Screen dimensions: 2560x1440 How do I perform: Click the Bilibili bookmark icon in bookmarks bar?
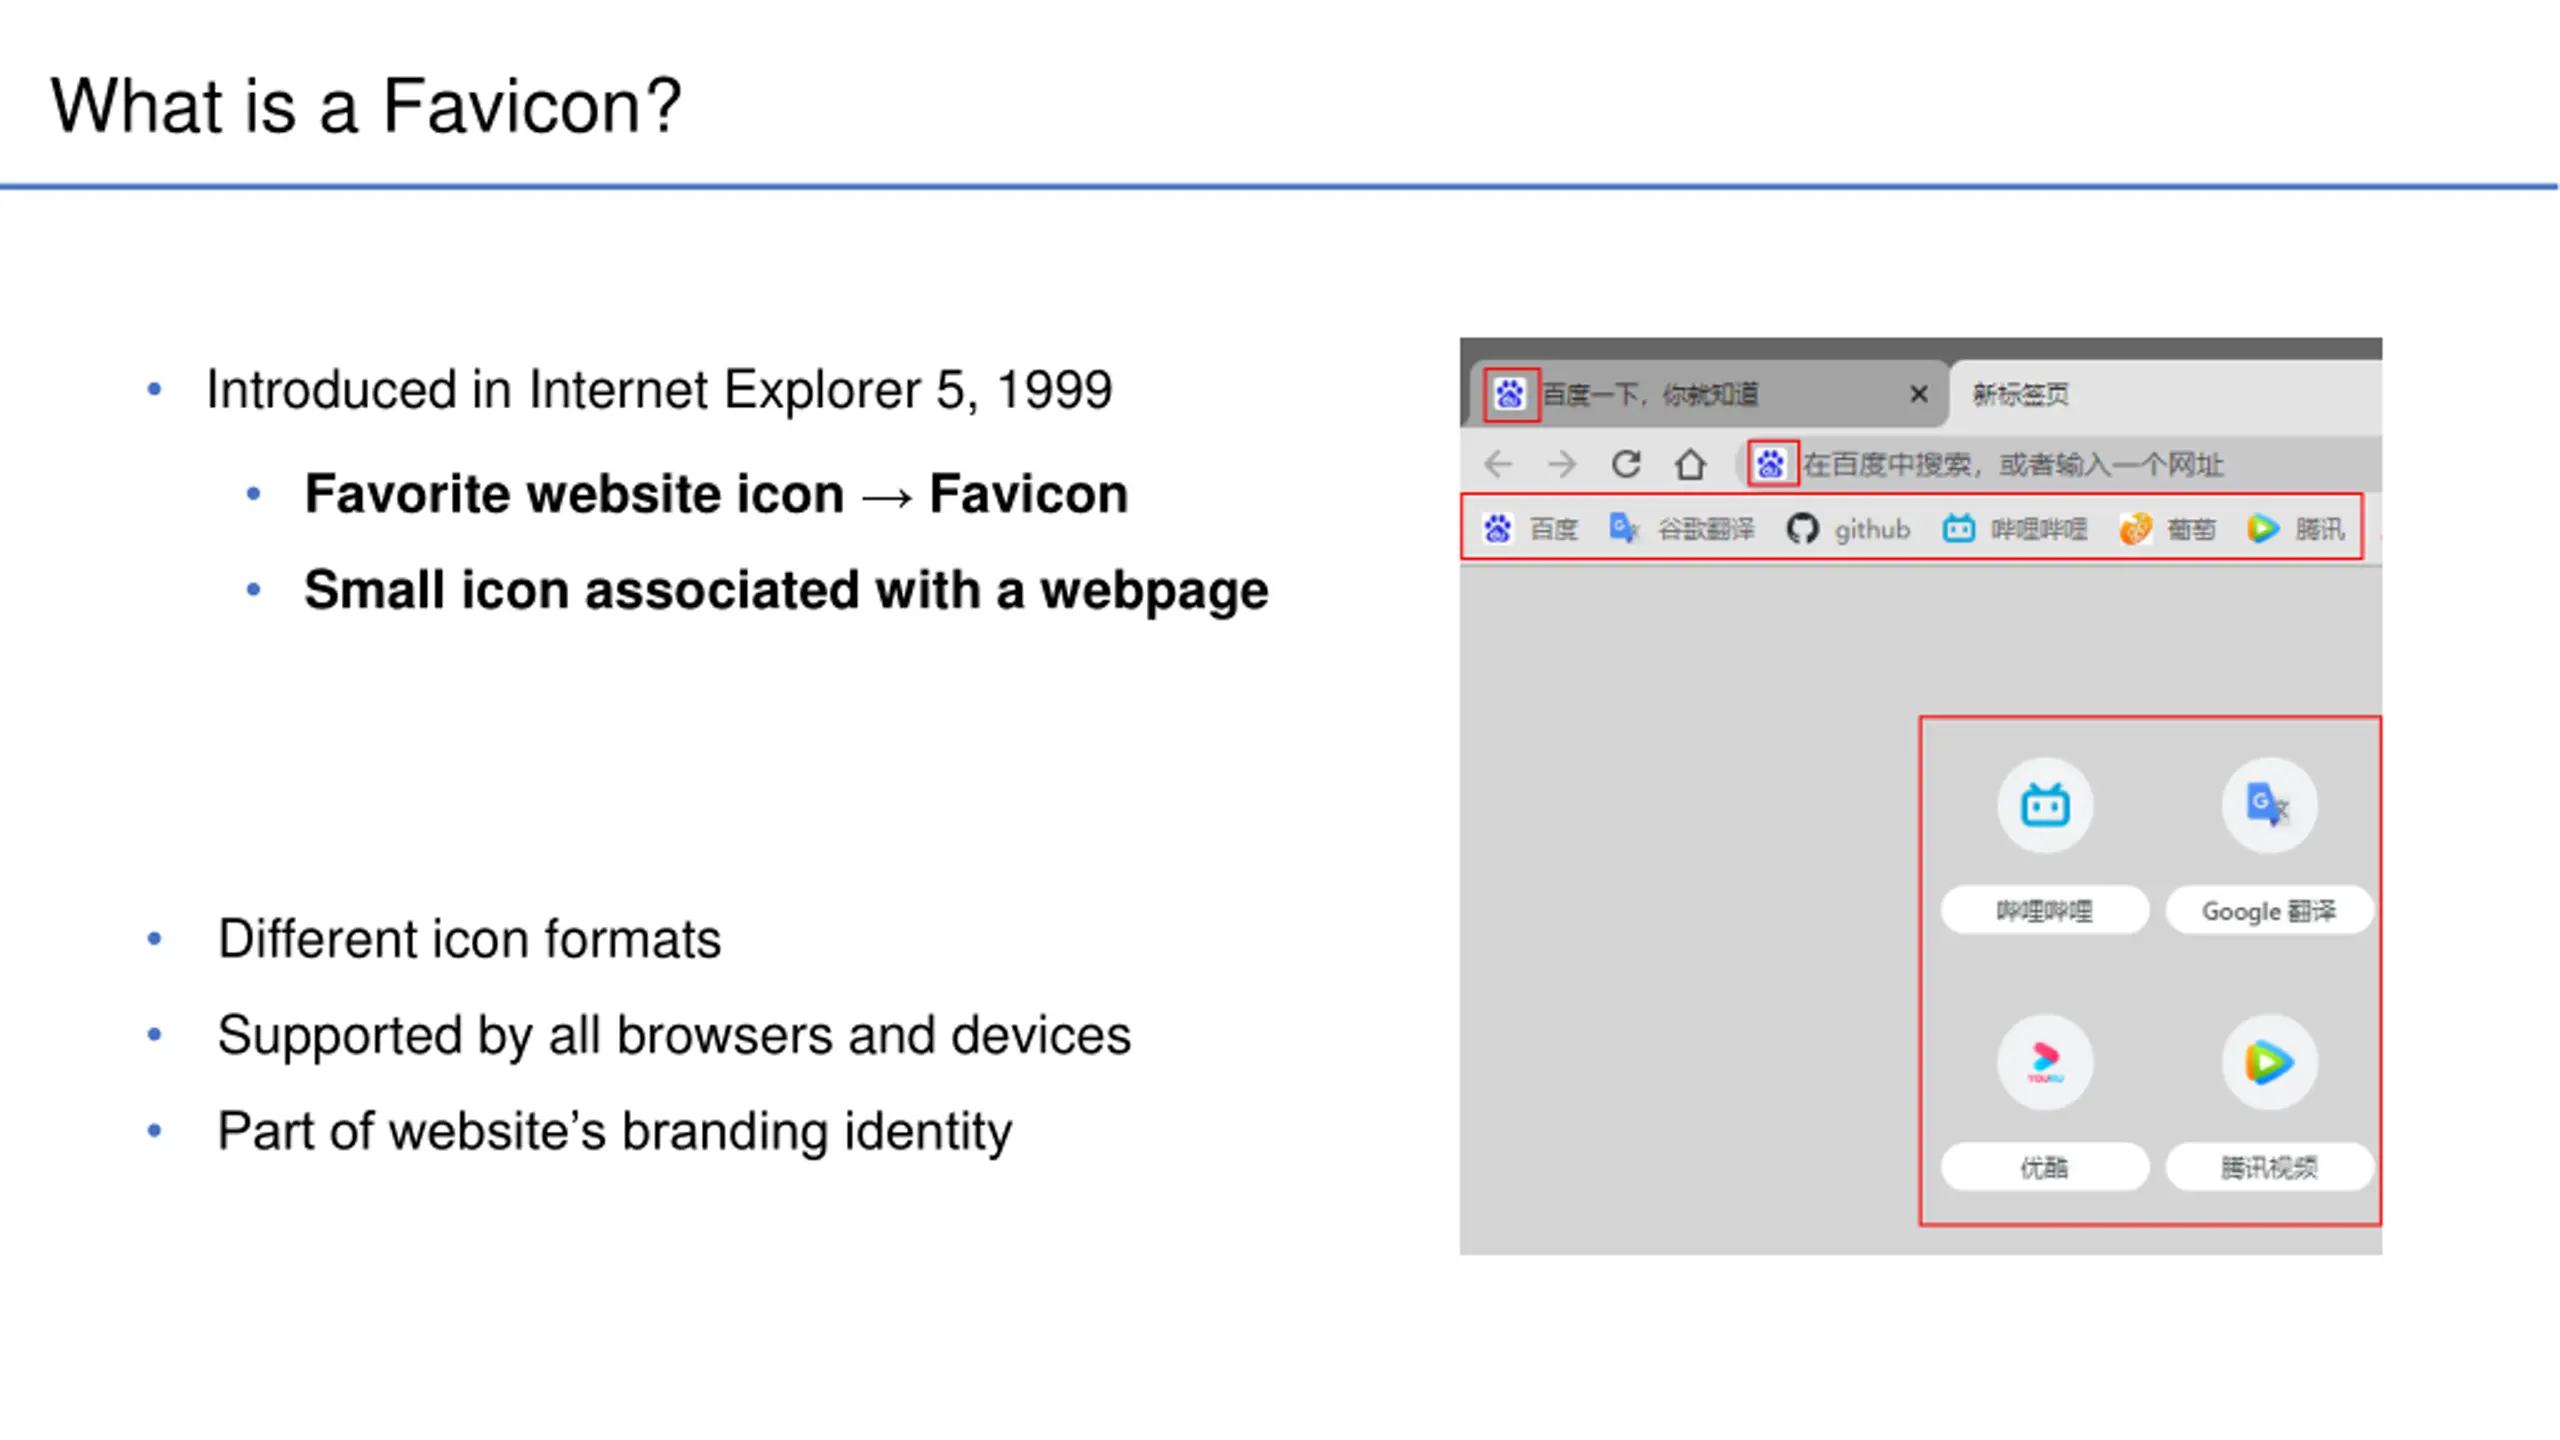(x=1958, y=528)
